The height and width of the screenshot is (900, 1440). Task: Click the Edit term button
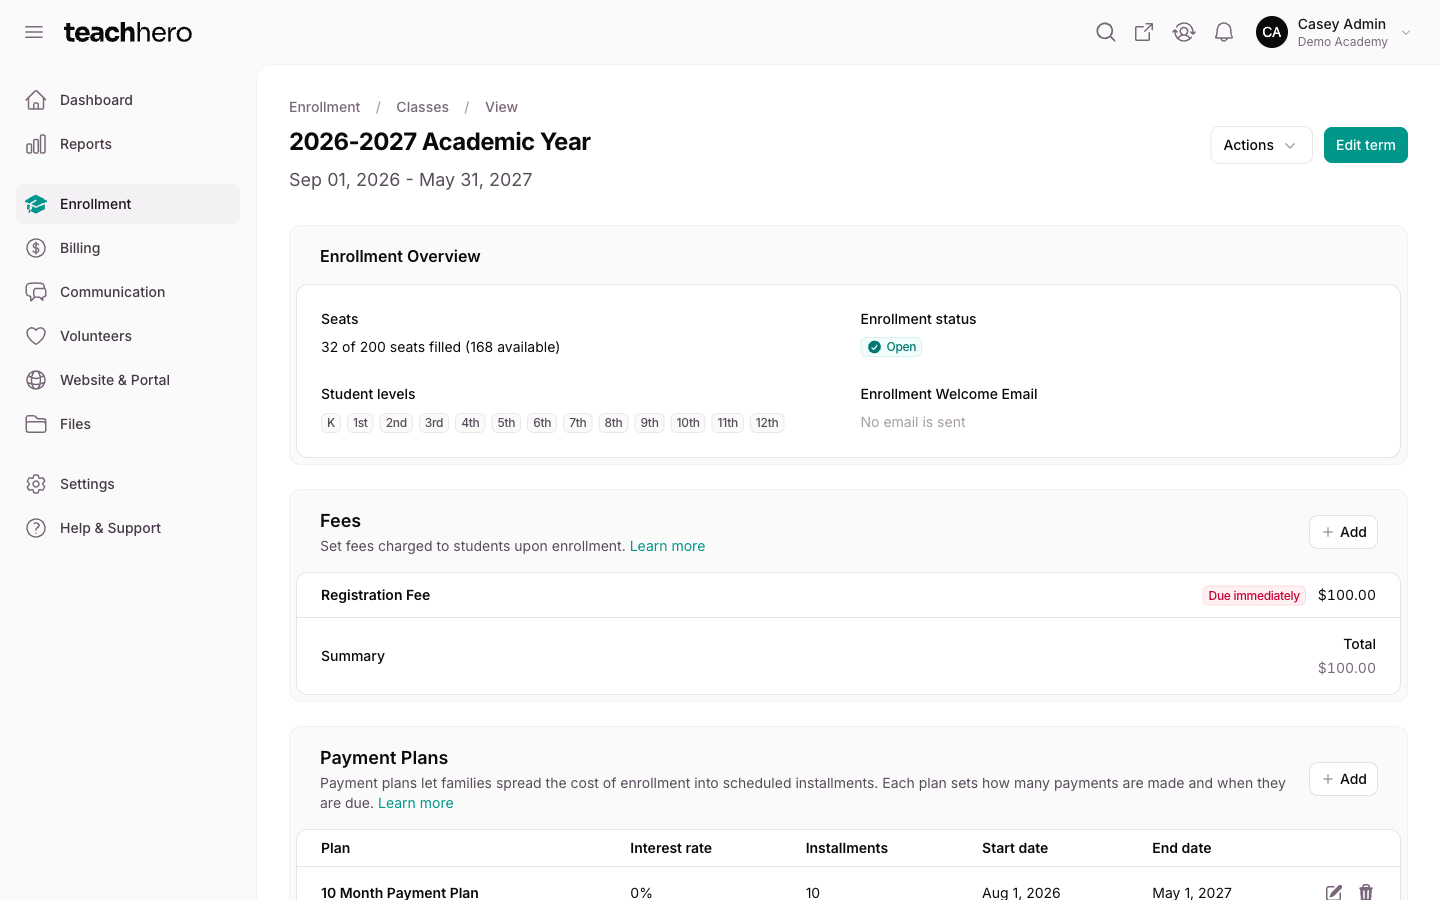(1365, 145)
